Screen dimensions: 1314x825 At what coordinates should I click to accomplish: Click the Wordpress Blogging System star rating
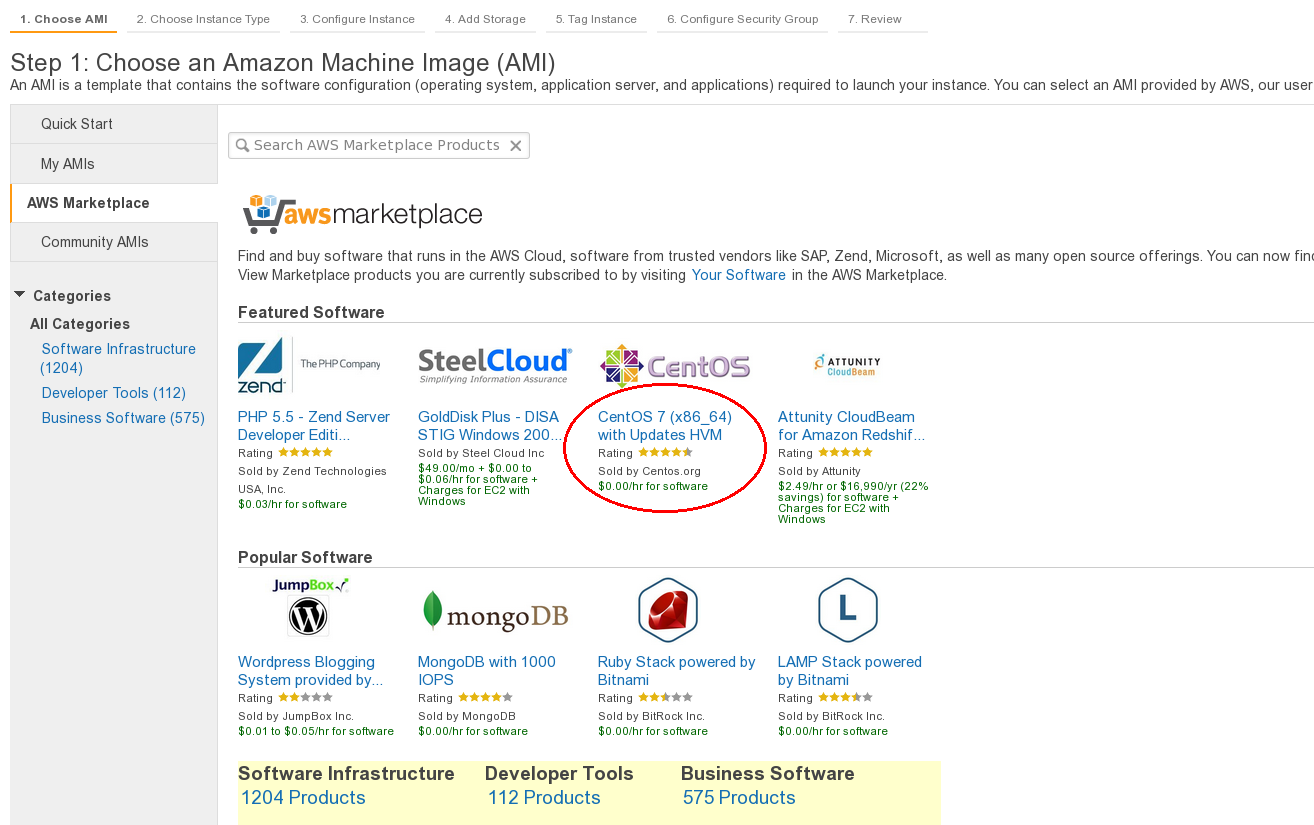click(305, 698)
